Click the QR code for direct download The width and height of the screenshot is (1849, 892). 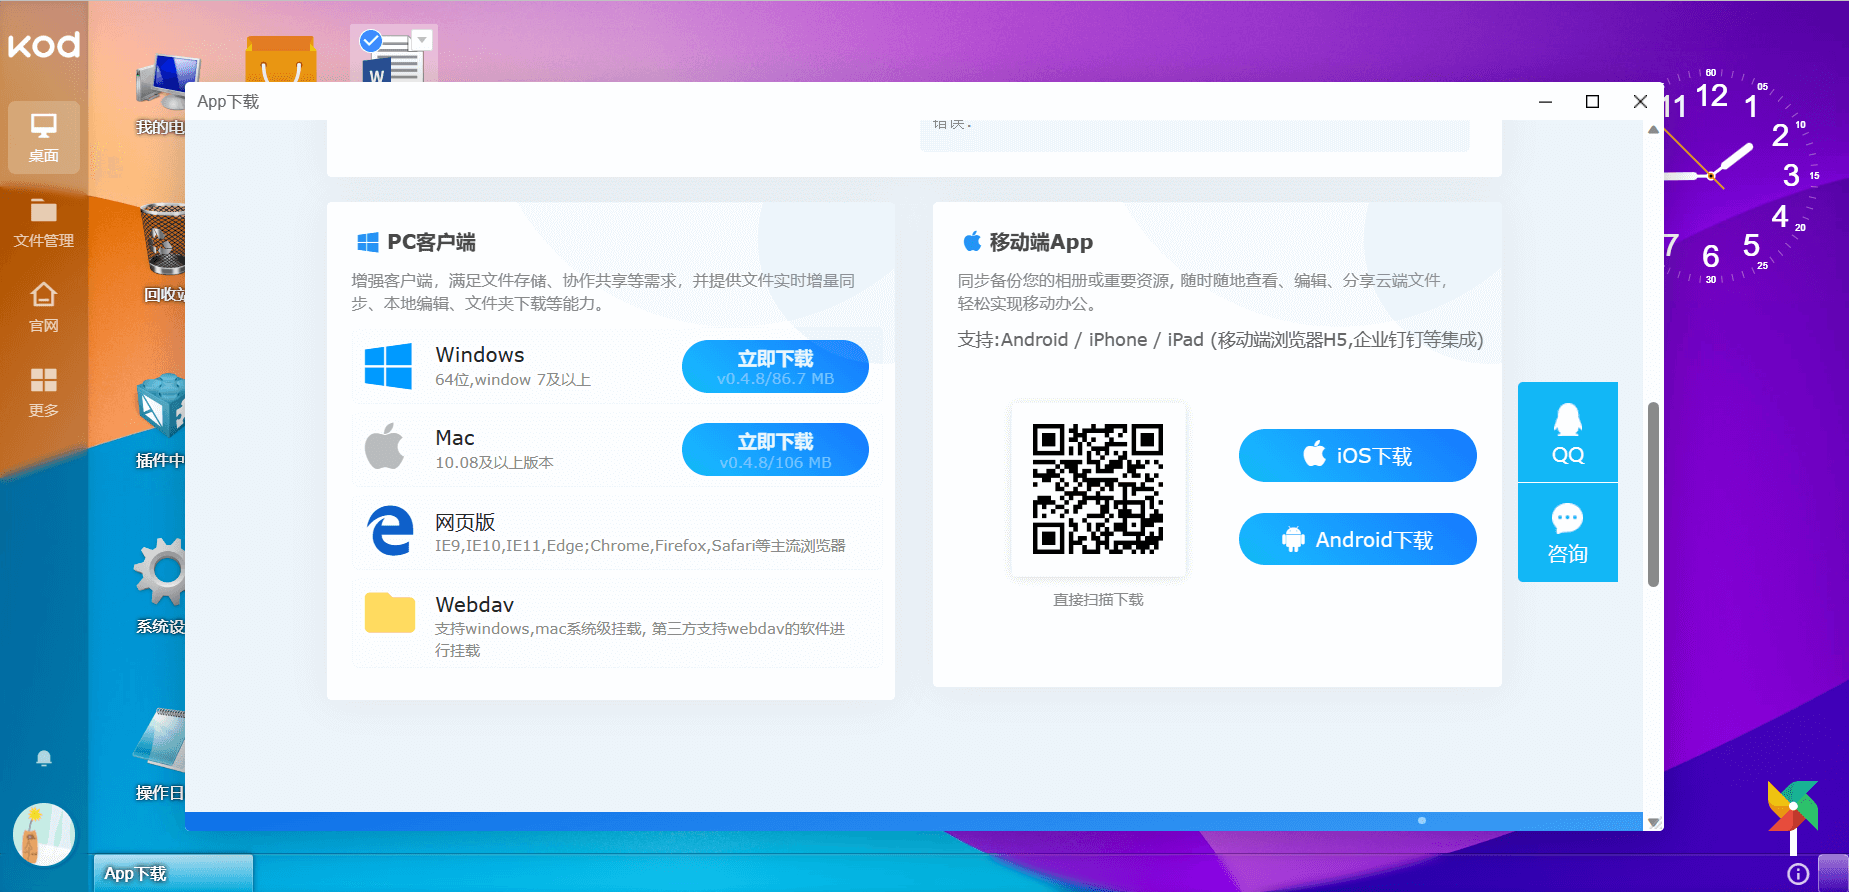click(x=1098, y=490)
